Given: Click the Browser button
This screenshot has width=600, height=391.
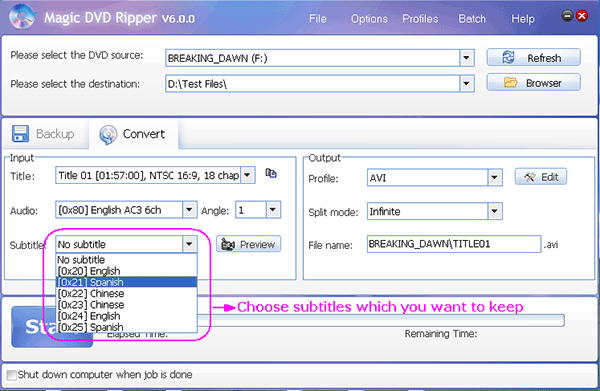Looking at the screenshot, I should tap(533, 83).
